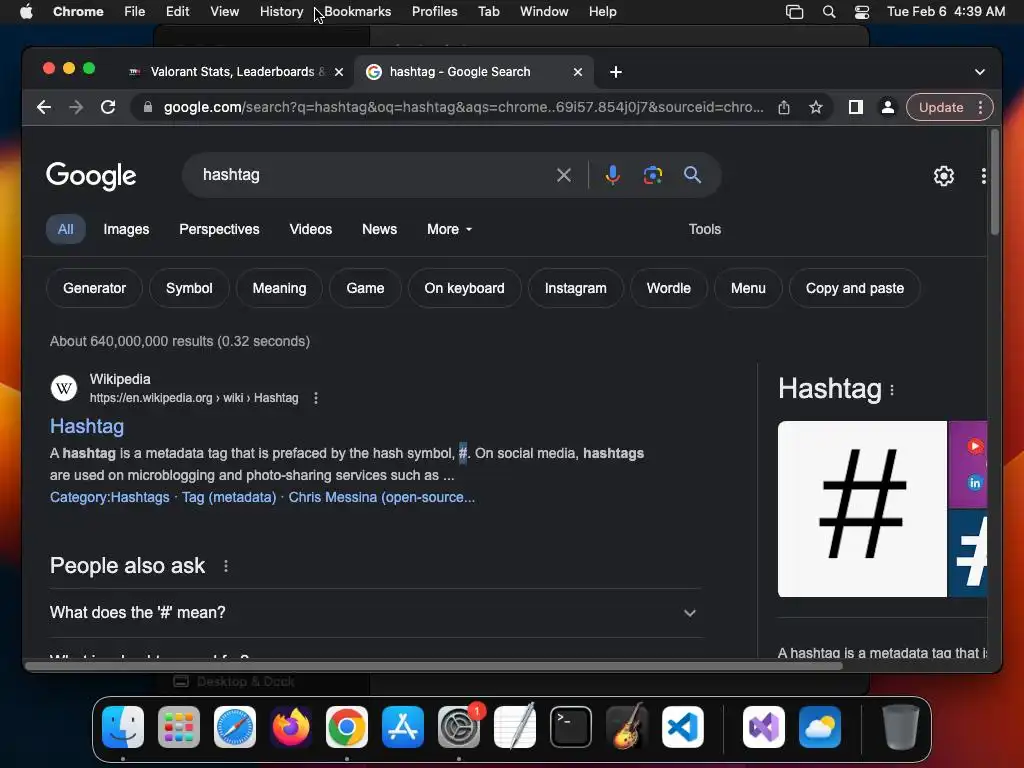Image resolution: width=1024 pixels, height=768 pixels.
Task: Click the magnifier search button
Action: (692, 175)
